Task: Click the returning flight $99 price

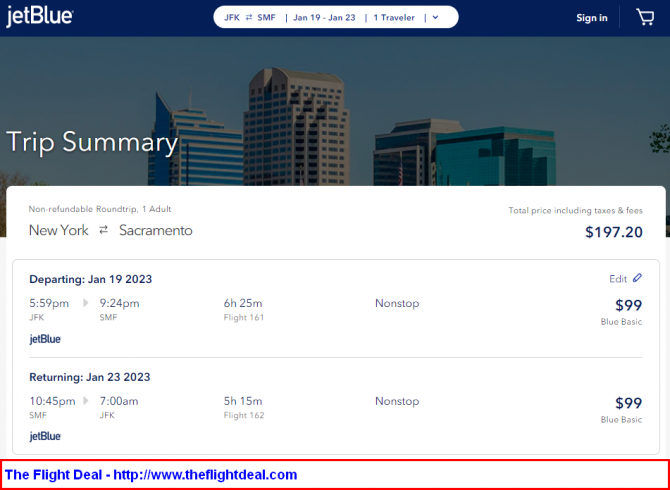Action: pos(629,403)
